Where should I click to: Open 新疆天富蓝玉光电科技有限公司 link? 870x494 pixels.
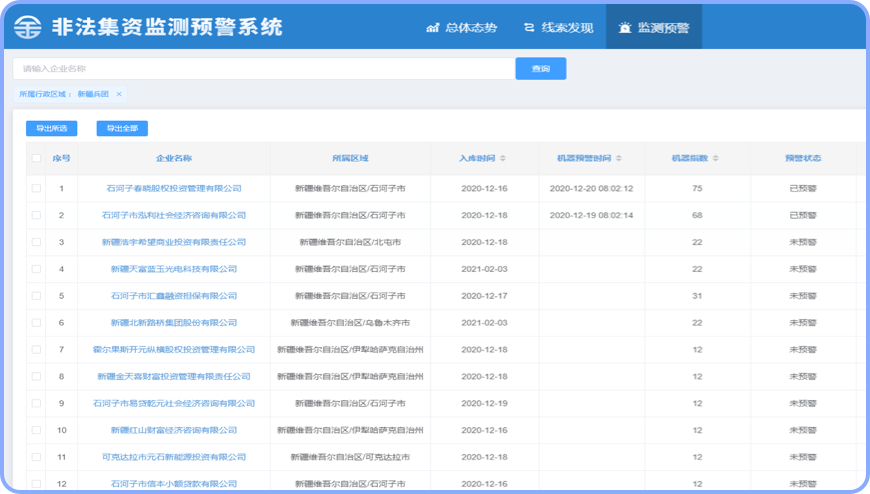(174, 269)
